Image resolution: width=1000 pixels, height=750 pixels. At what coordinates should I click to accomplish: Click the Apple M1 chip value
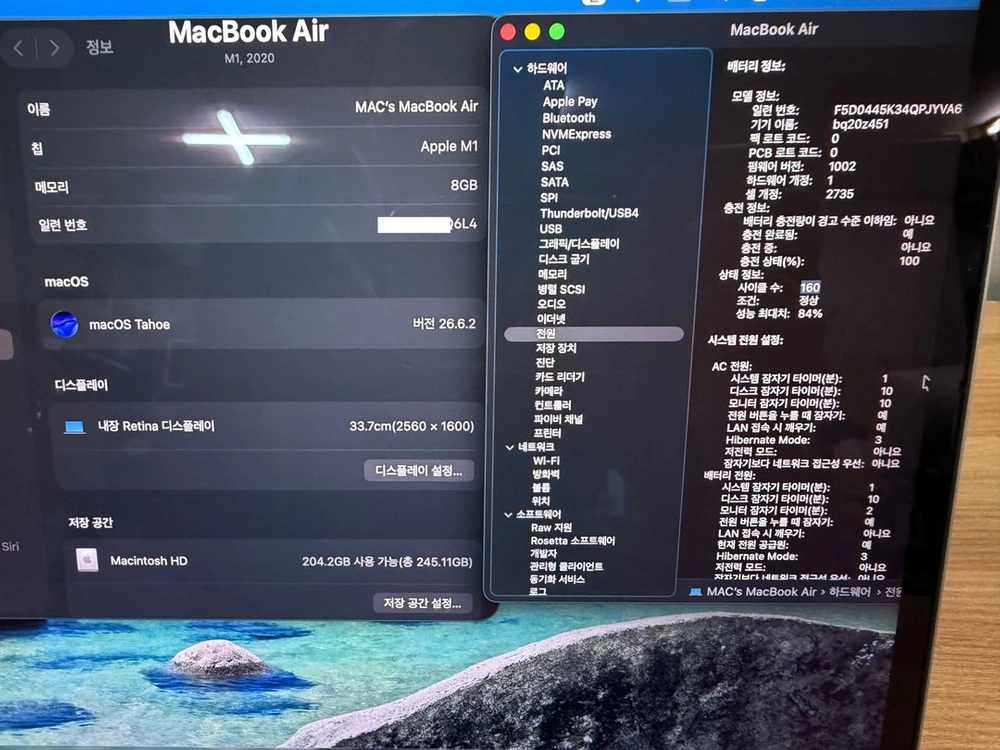coord(449,146)
